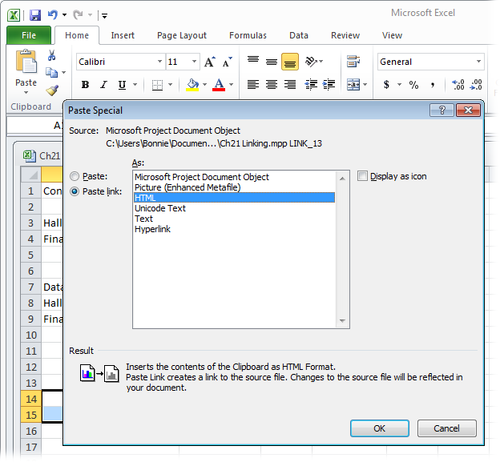Click Middle Align icon
The height and width of the screenshot is (462, 500).
[x=271, y=62]
